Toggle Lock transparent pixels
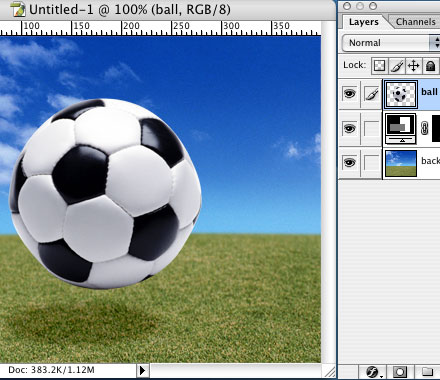Image resolution: width=440 pixels, height=380 pixels. (x=379, y=65)
